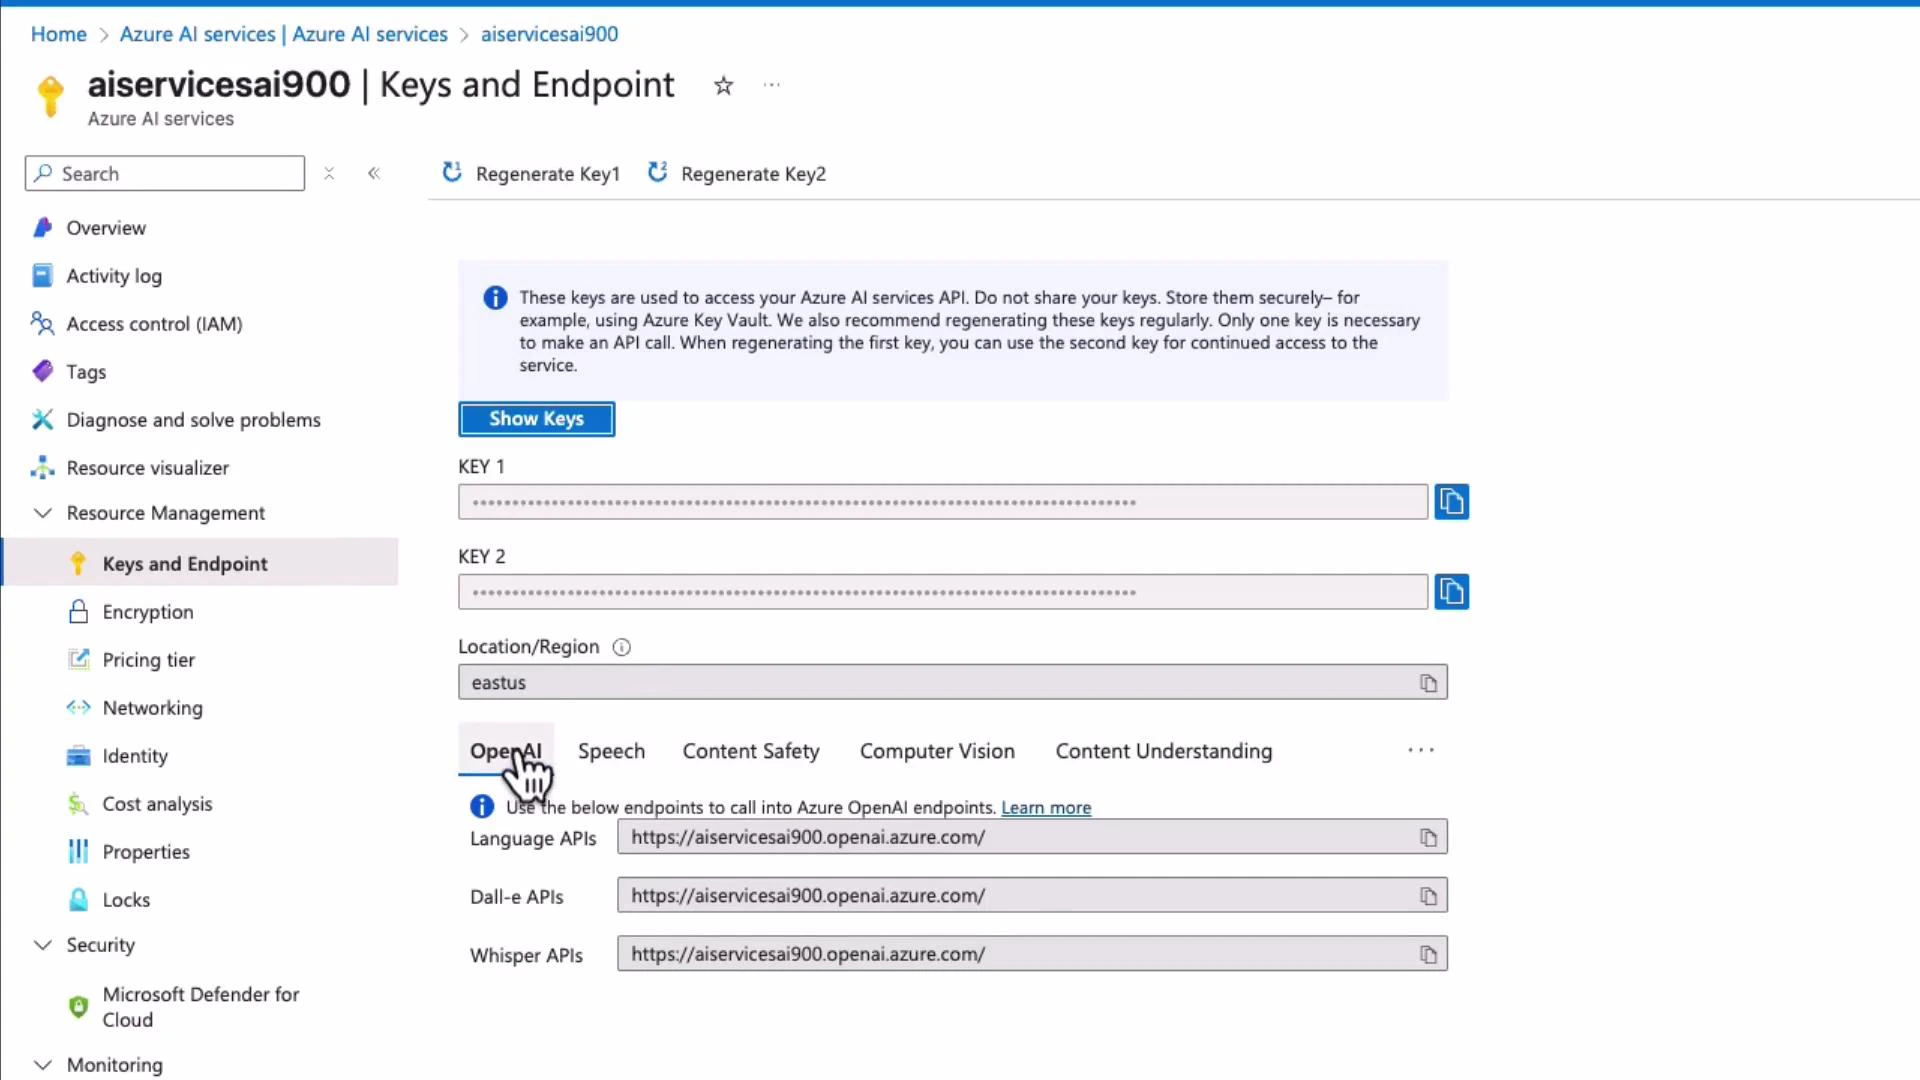Copy the Dall-e APIs endpoint URL
Viewport: 1920px width, 1080px height.
pos(1428,896)
